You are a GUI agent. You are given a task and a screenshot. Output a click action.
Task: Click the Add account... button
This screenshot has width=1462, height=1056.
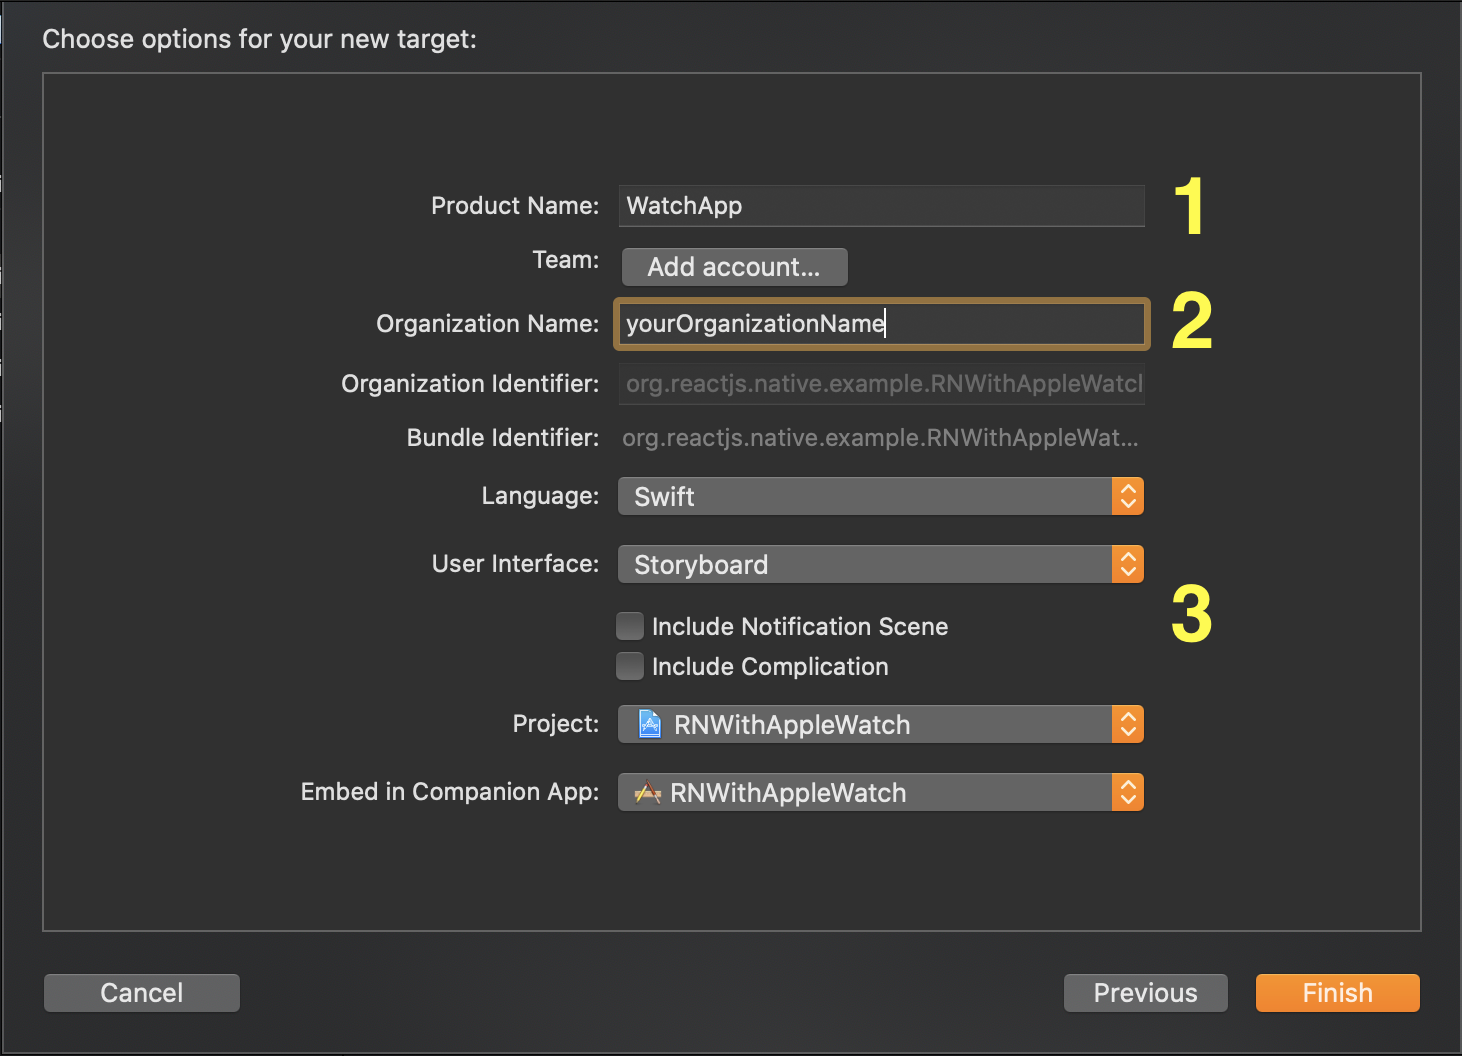tap(734, 267)
